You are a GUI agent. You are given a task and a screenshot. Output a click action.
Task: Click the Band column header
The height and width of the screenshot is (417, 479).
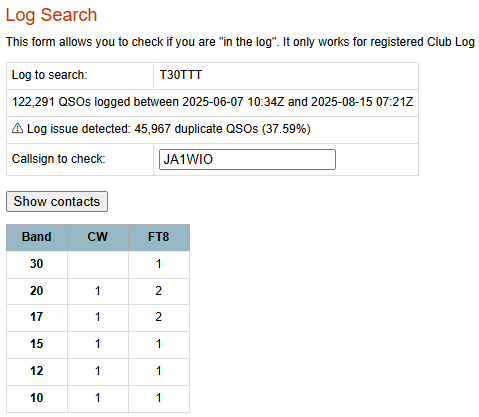point(37,237)
